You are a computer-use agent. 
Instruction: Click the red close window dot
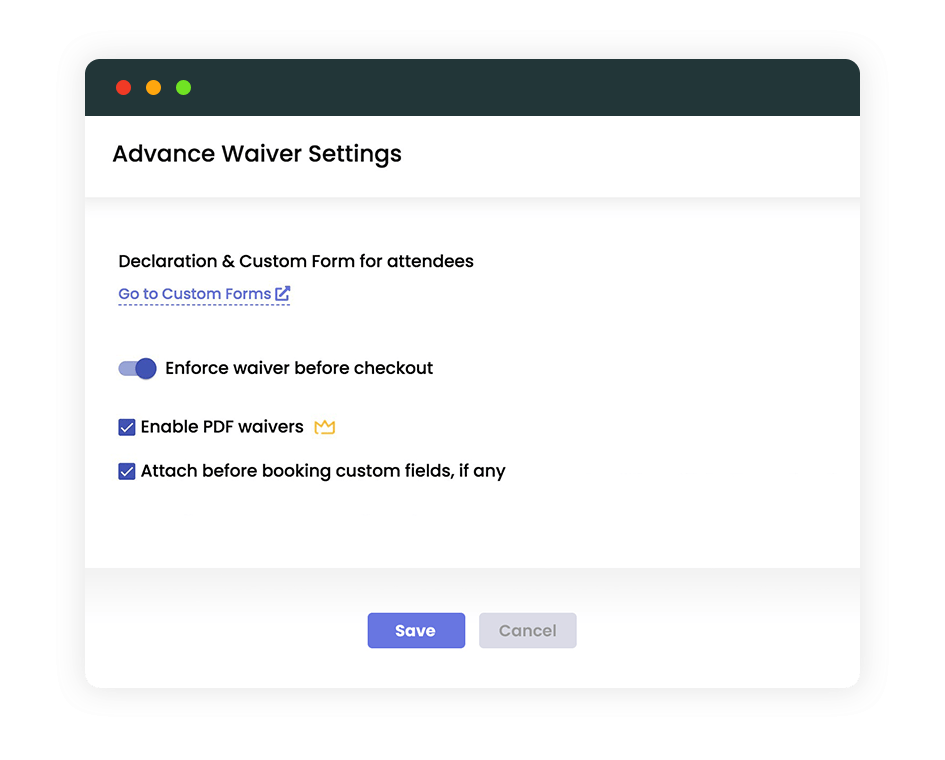click(124, 88)
